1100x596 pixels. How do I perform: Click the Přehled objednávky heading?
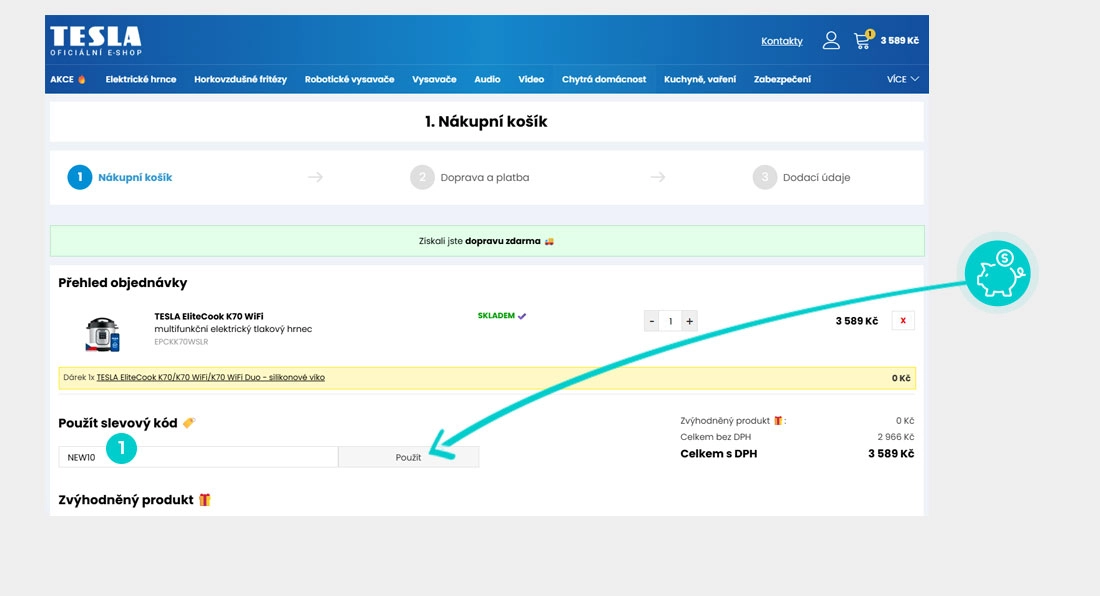[x=123, y=283]
